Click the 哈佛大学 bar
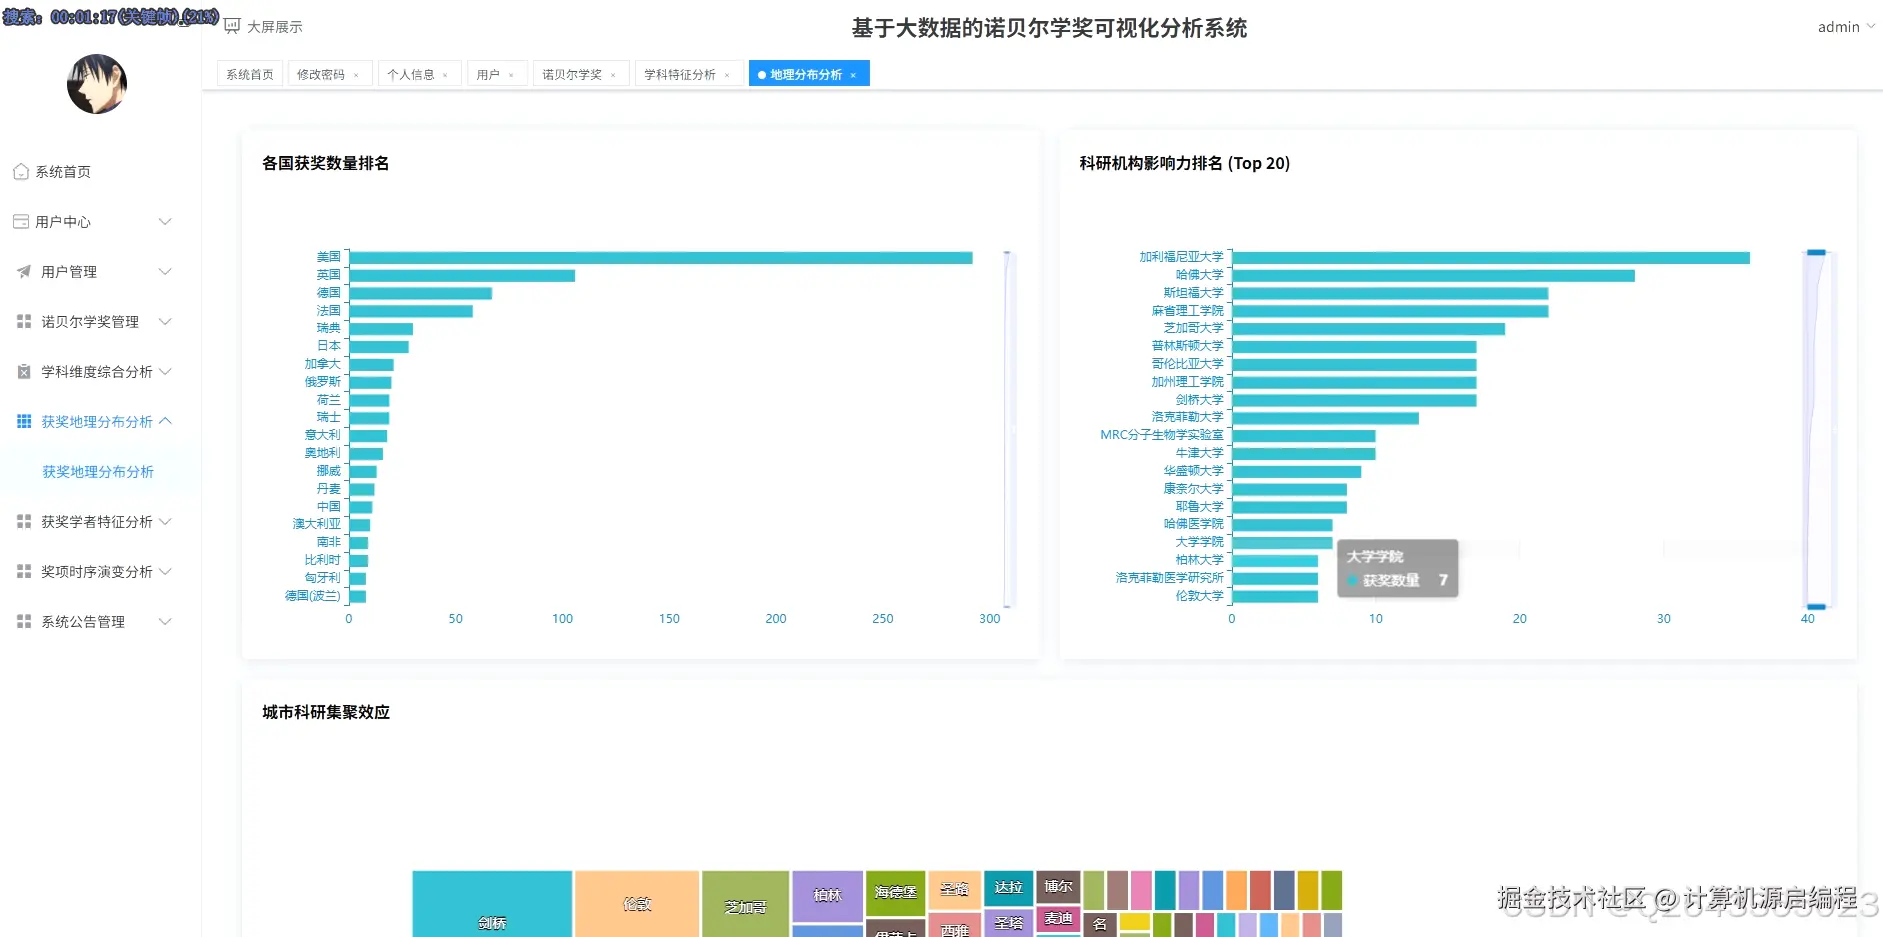The height and width of the screenshot is (937, 1883). pyautogui.click(x=1434, y=276)
